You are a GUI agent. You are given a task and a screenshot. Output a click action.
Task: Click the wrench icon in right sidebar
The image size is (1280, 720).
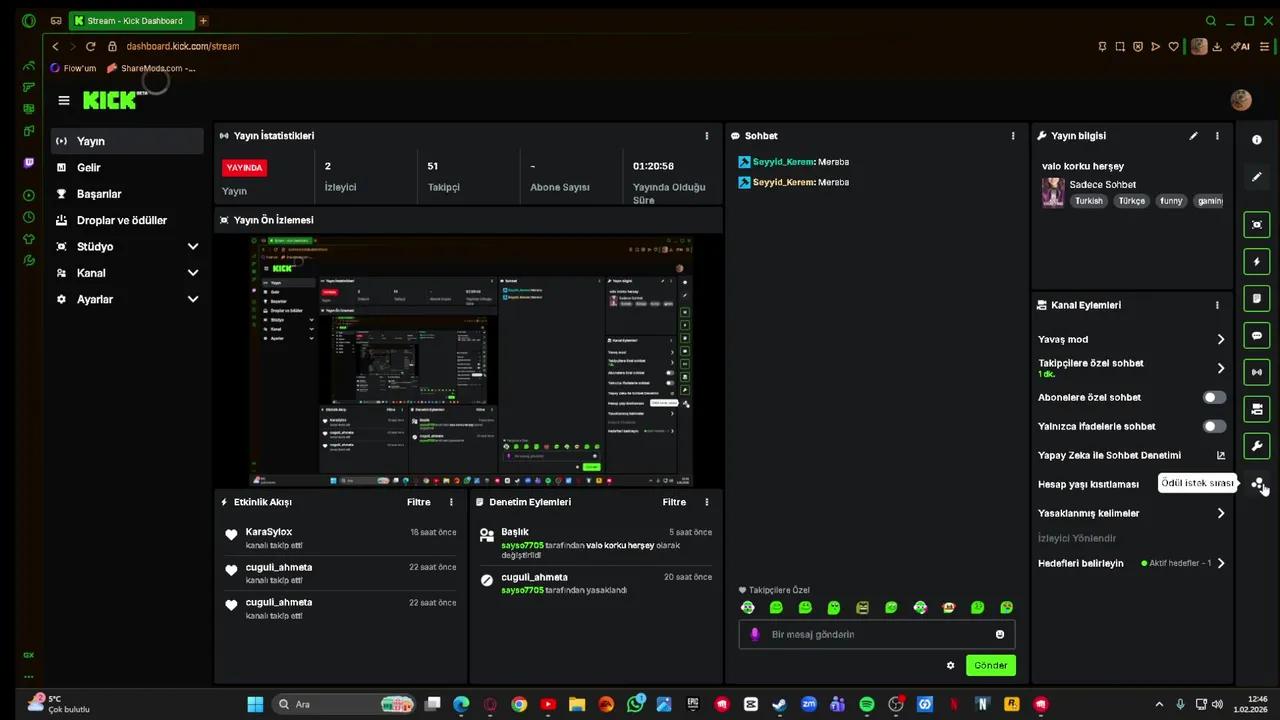pos(1257,446)
